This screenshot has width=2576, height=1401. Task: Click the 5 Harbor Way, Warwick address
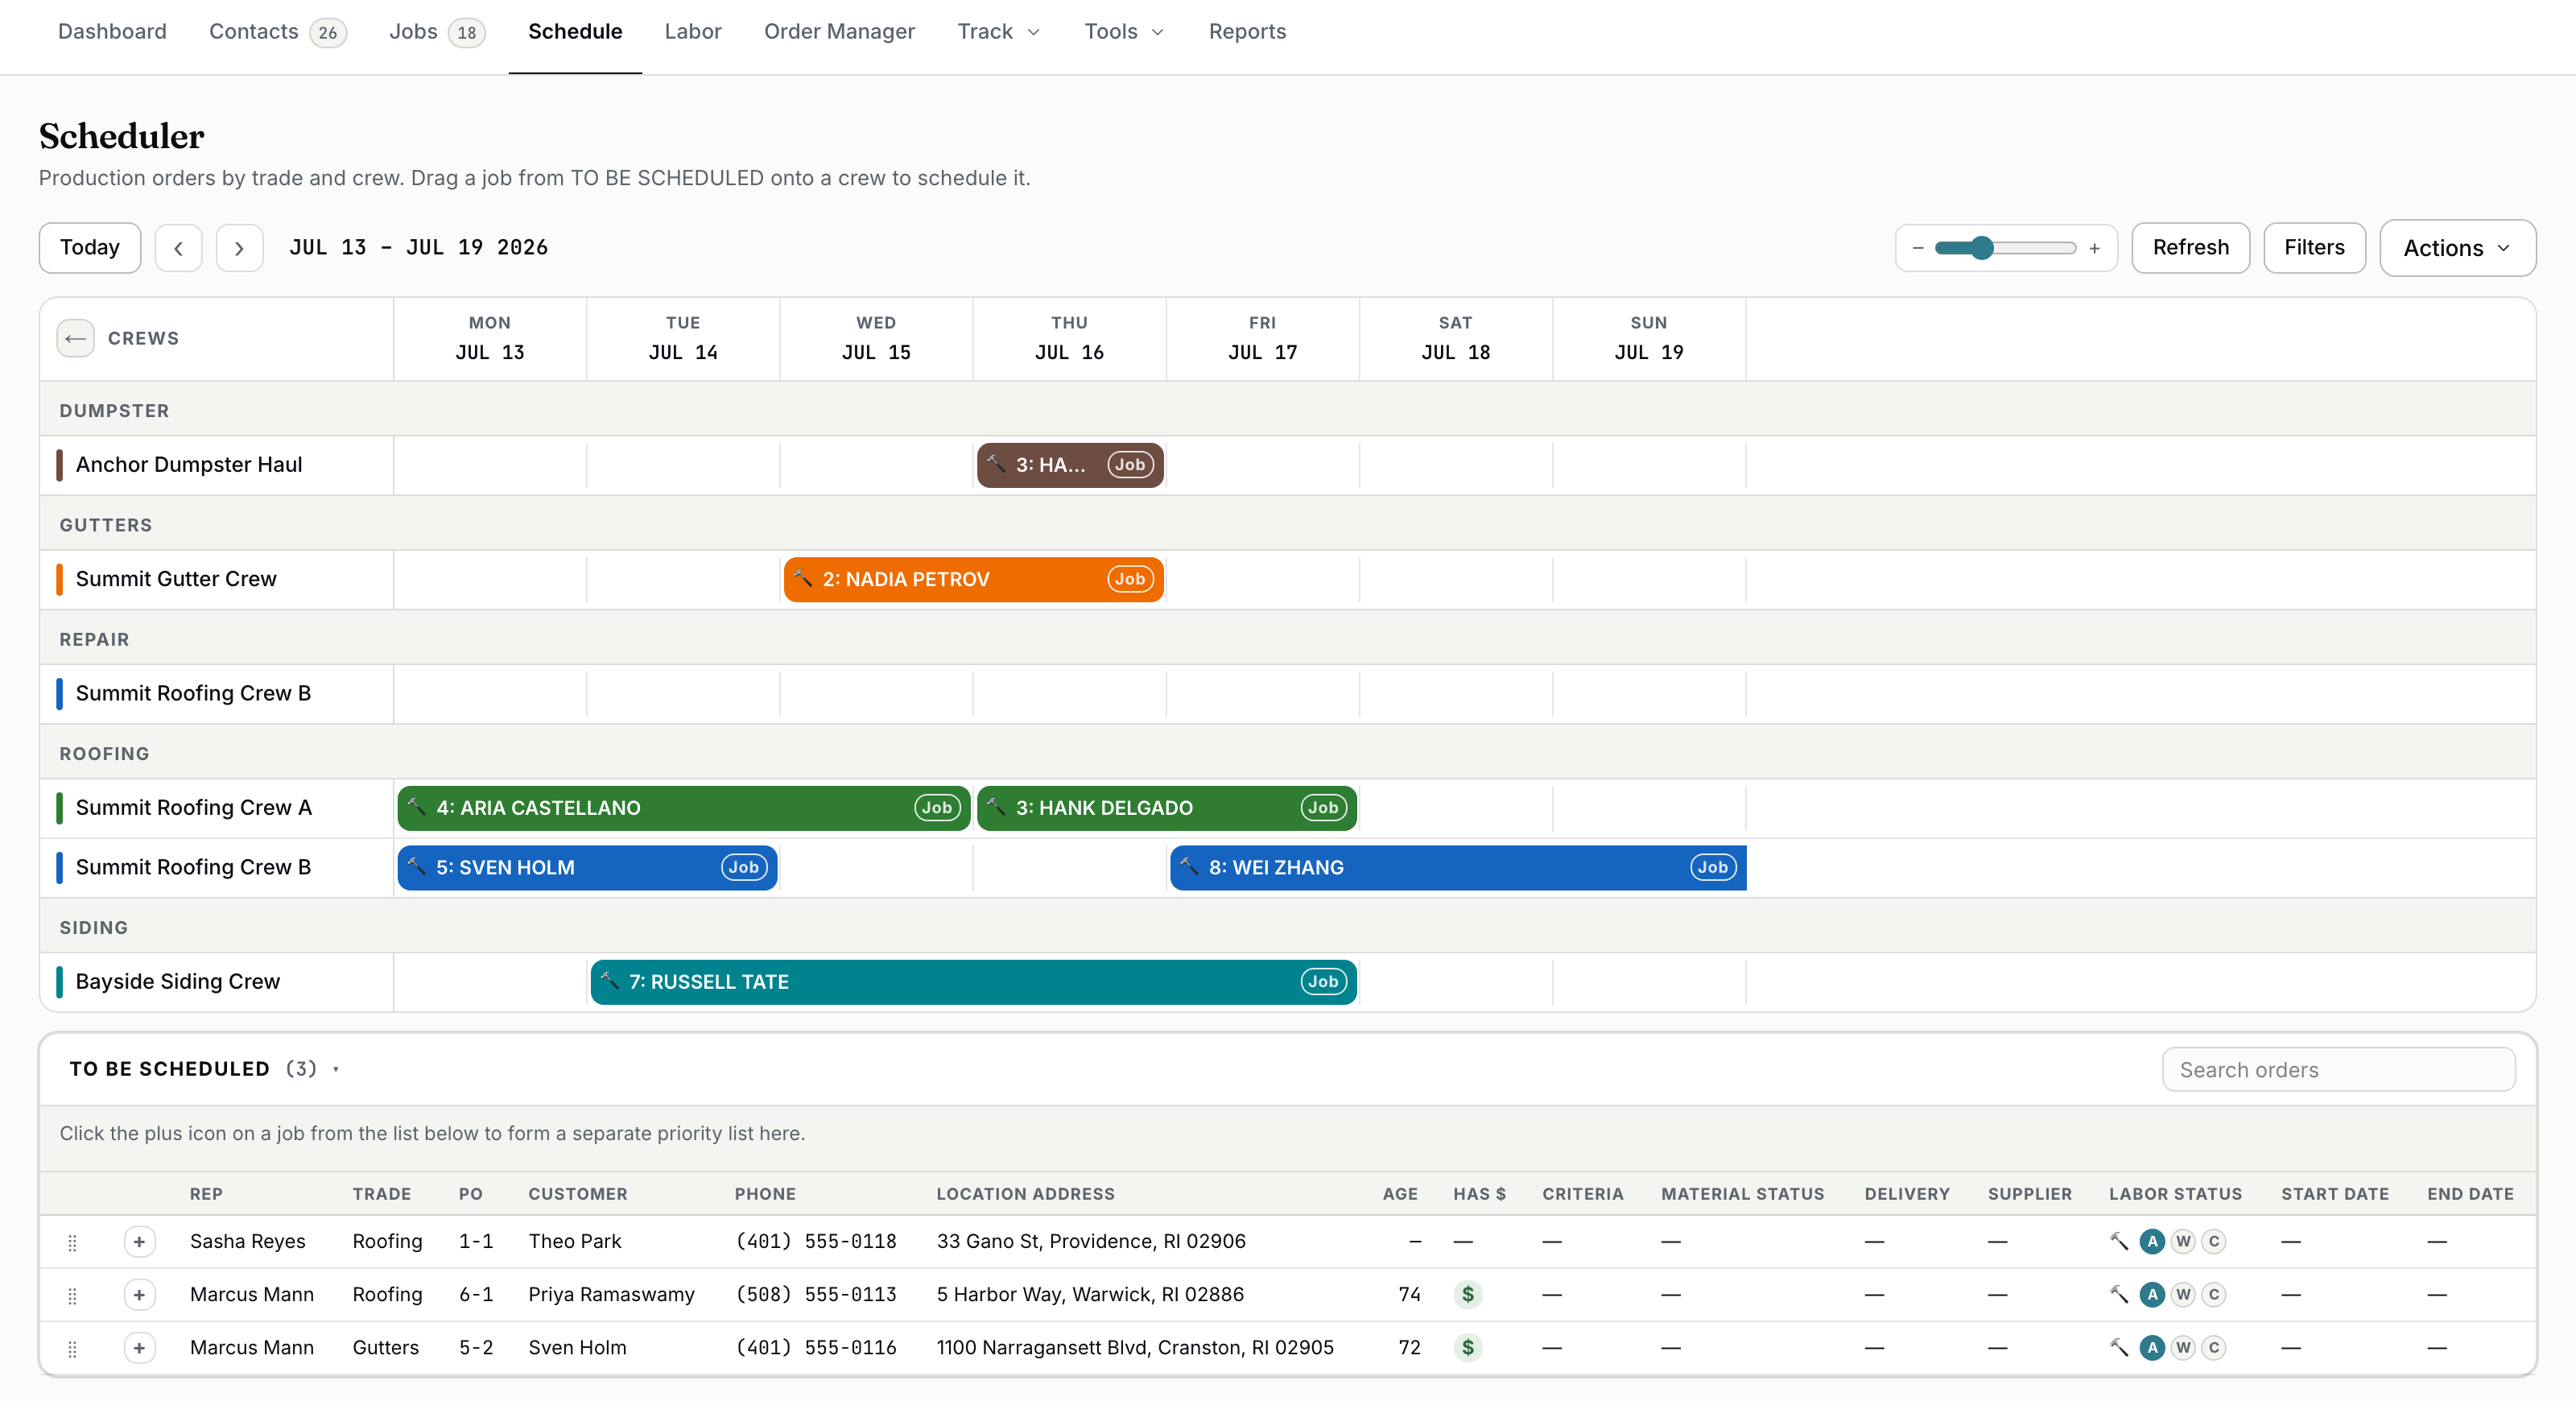[x=1090, y=1294]
